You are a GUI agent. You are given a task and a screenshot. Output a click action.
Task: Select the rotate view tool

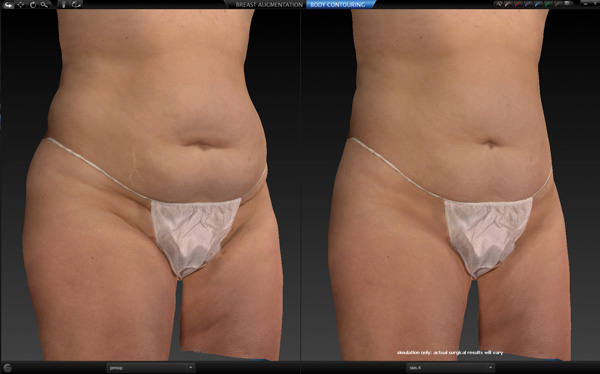(x=33, y=5)
